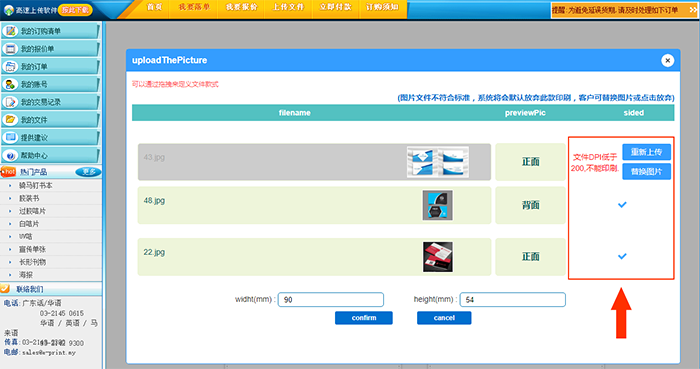Viewport: 700px width, 369px height.
Task: Open the 我要落单 navigation tab
Action: [194, 7]
